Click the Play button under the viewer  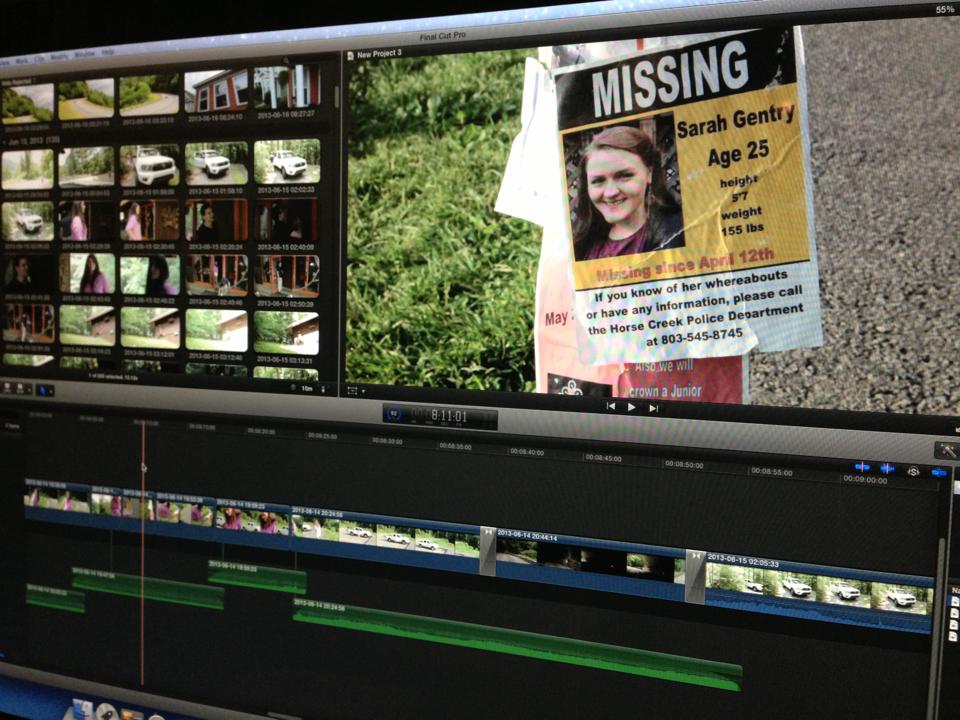coord(631,407)
